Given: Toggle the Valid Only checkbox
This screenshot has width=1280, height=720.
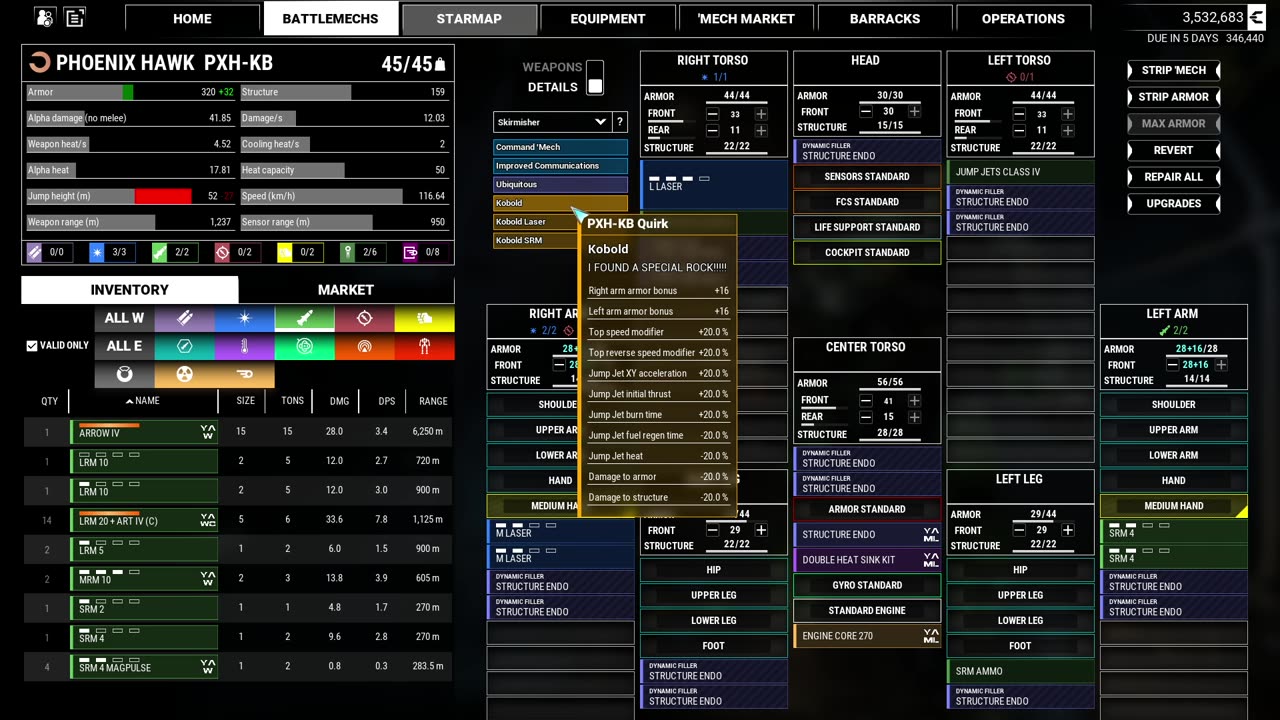Looking at the screenshot, I should coord(32,346).
